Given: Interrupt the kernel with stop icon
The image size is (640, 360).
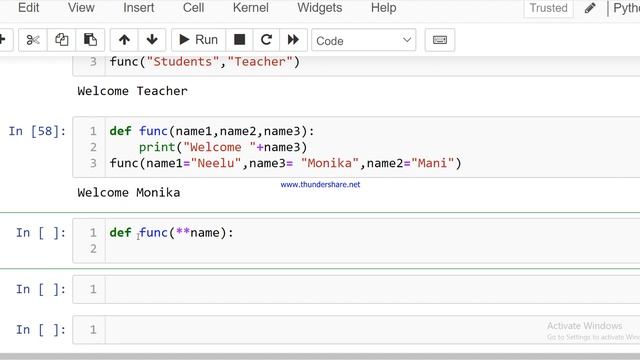Looking at the screenshot, I should [240, 40].
